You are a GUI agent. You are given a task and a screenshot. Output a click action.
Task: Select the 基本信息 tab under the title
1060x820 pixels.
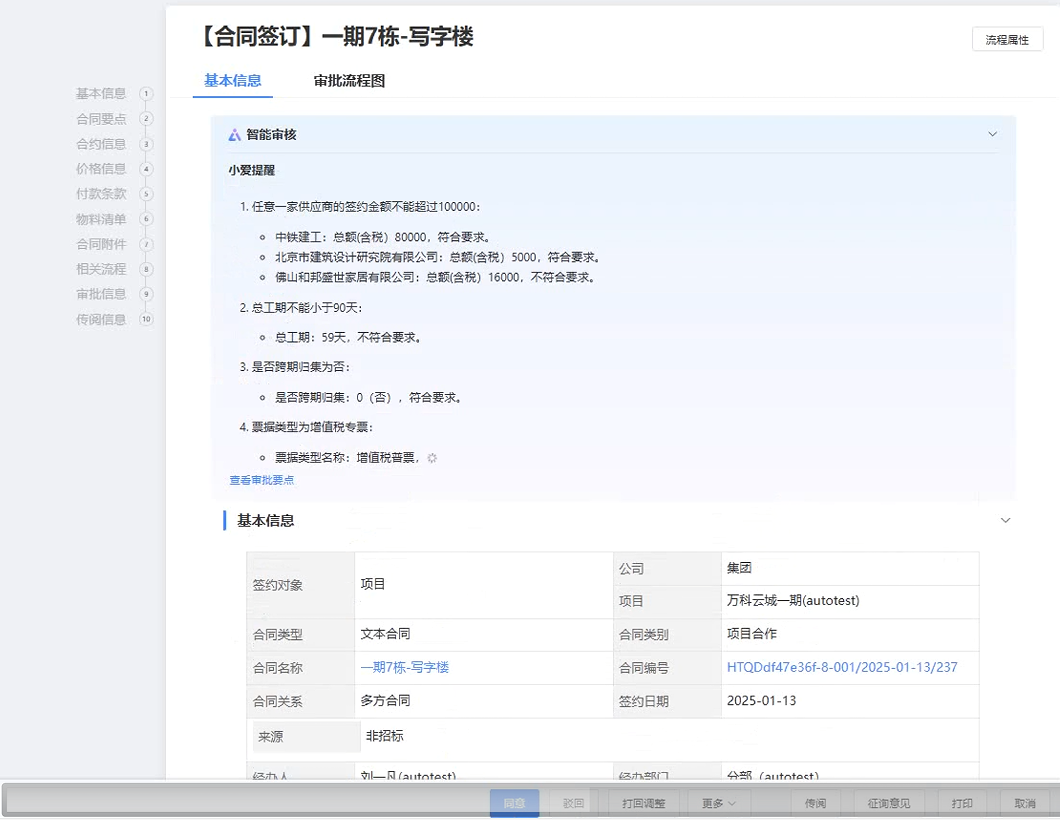[x=233, y=81]
